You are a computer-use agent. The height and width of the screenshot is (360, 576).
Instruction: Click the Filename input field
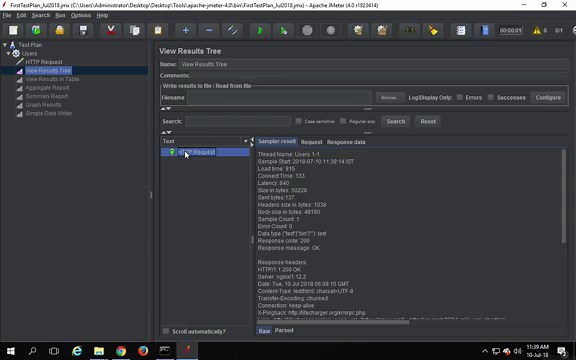(x=279, y=98)
